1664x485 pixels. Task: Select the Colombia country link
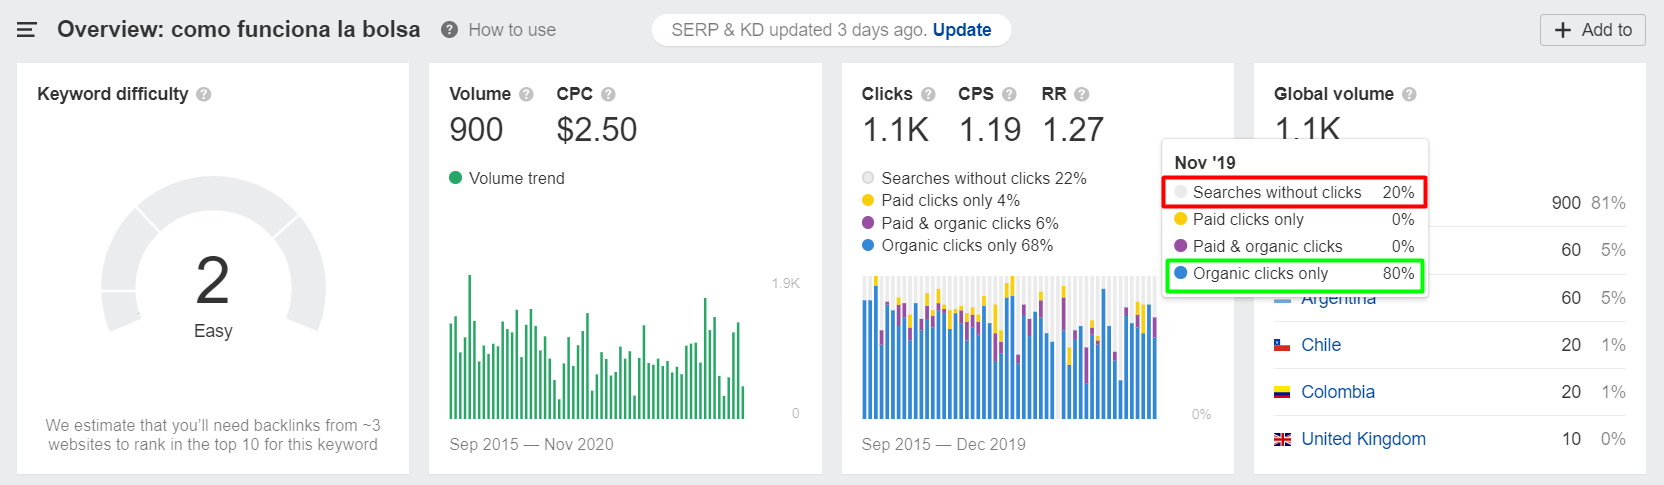coord(1337,392)
